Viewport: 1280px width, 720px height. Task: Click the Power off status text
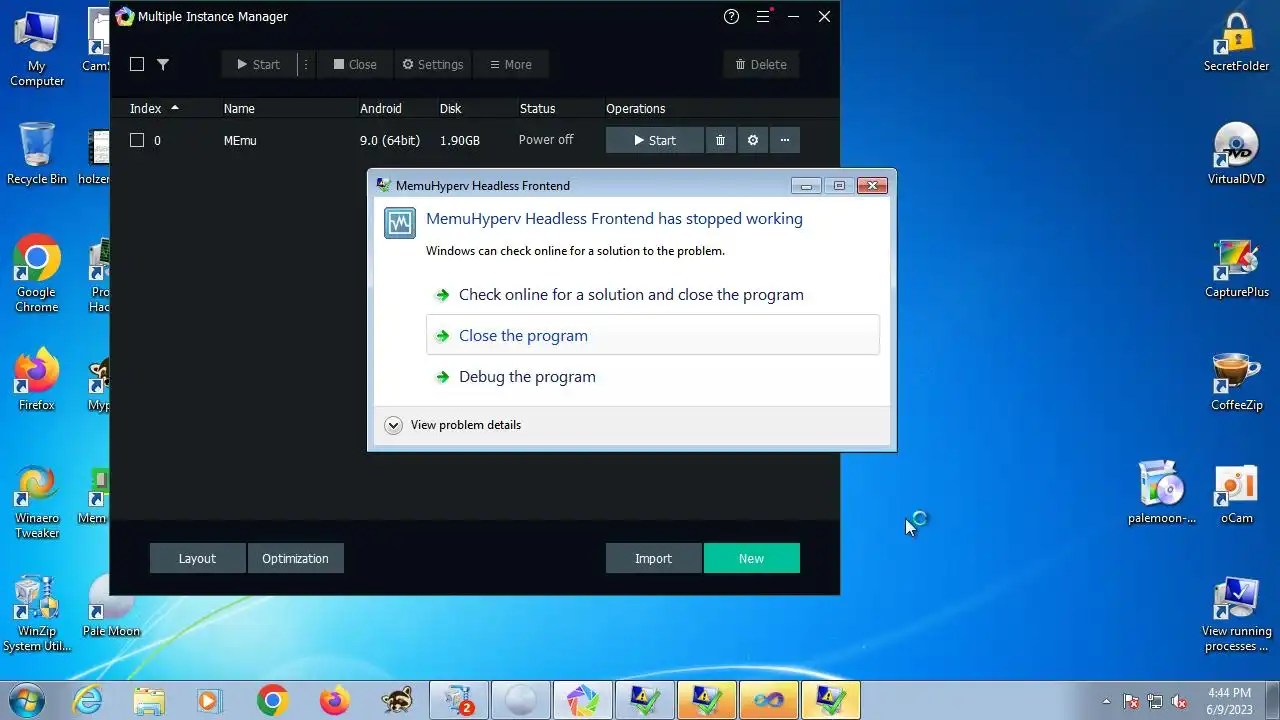[x=546, y=140]
